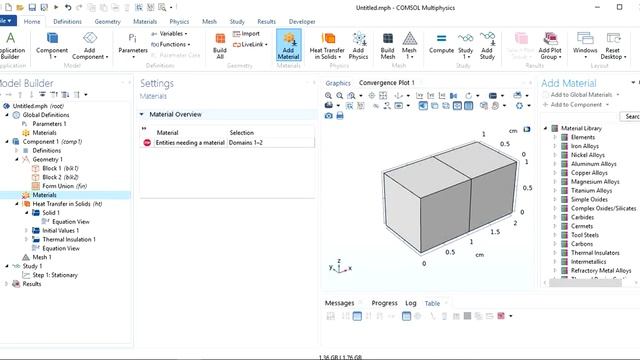Click the Application Builder button
The image size is (640, 360).
(x=10, y=45)
